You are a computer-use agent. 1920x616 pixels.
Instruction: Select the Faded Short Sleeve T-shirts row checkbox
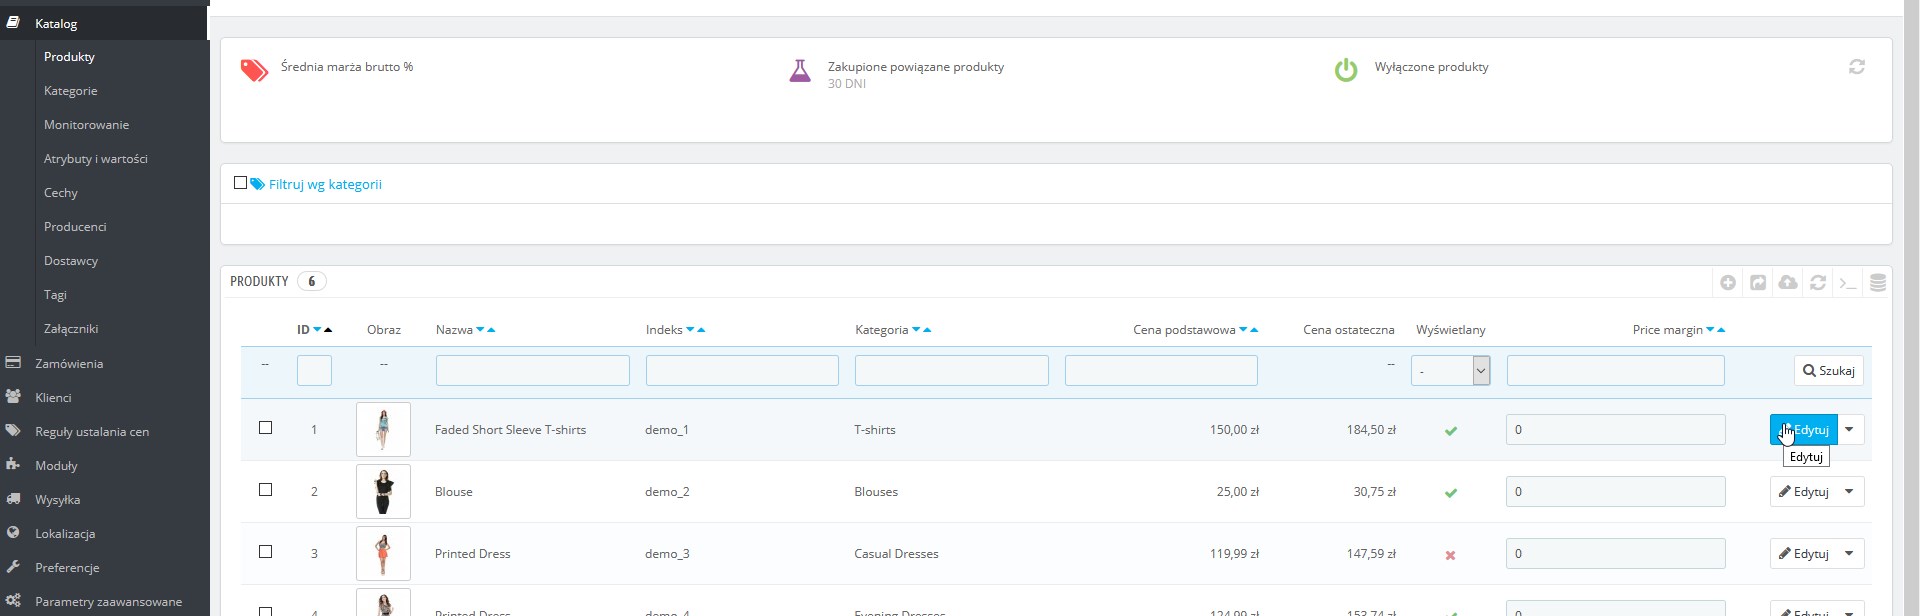coord(265,428)
